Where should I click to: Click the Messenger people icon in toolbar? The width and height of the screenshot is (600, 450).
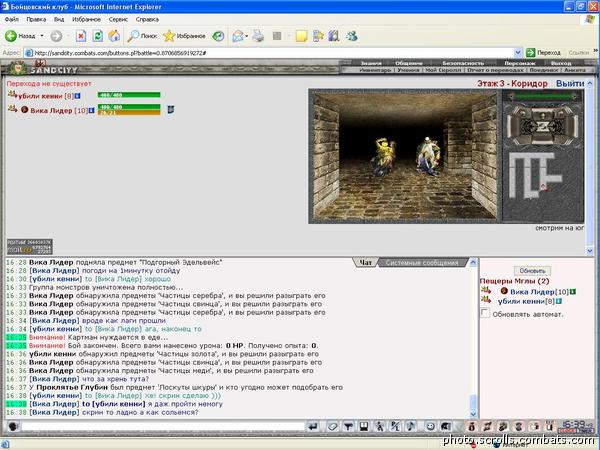[x=352, y=36]
